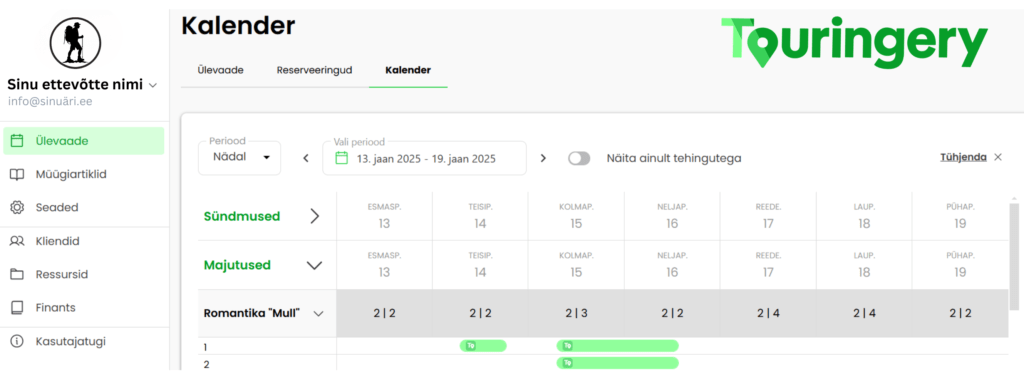Go to the next week arrow
1024x379 pixels.
coord(543,158)
